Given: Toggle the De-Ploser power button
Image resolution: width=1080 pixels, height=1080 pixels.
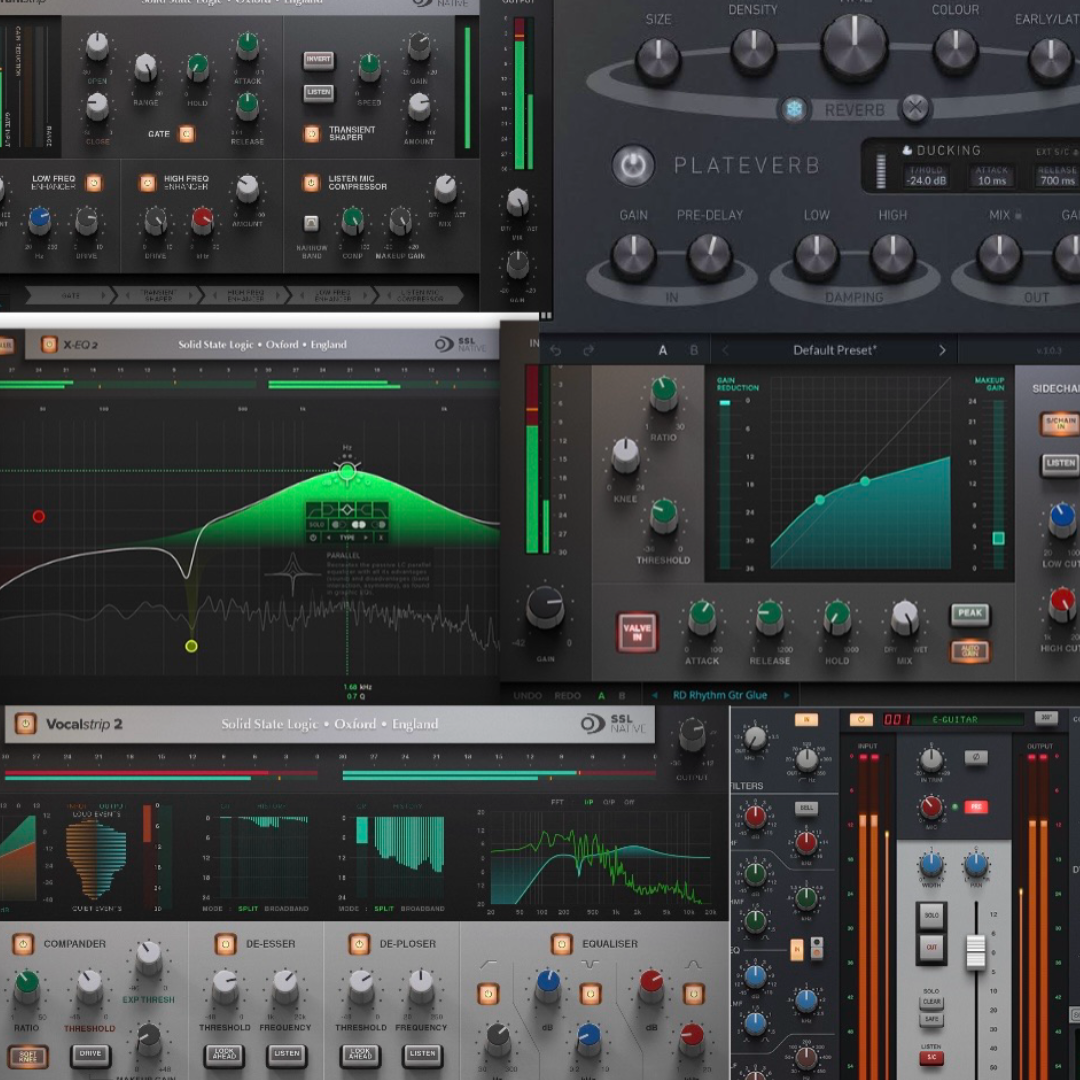Looking at the screenshot, I should (x=359, y=944).
